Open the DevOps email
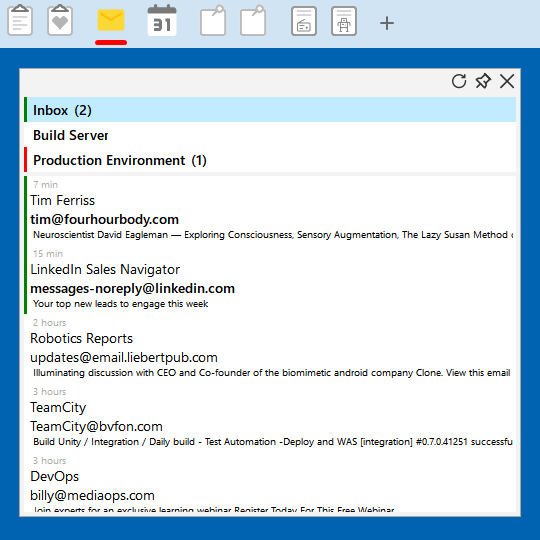 coord(54,477)
